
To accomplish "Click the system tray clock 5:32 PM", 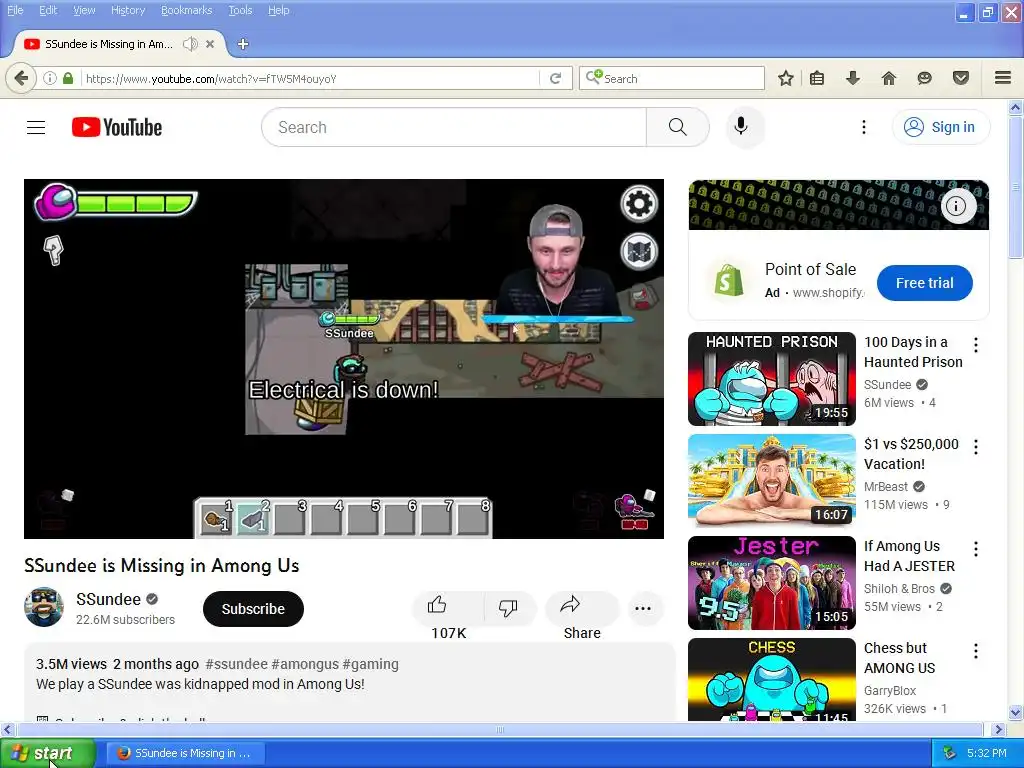I will [986, 753].
